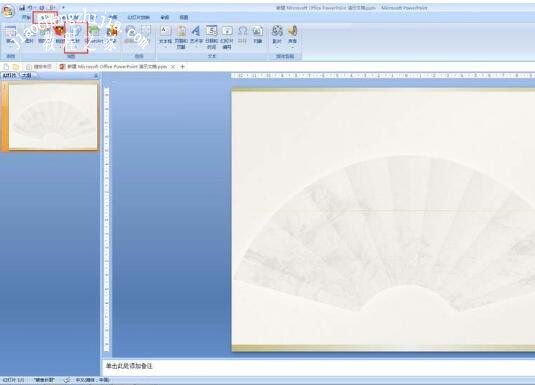Expand the 艺术字 WordArt dropdown arrow
Screen dimensions: 535x385
click(x=196, y=46)
